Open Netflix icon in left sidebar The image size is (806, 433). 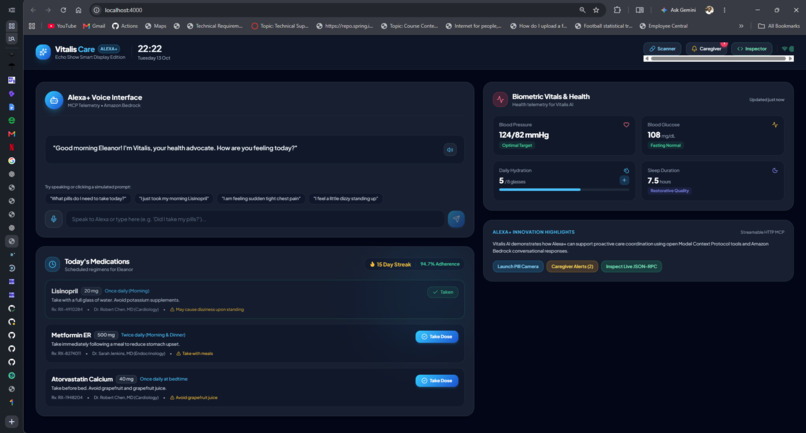(11, 147)
